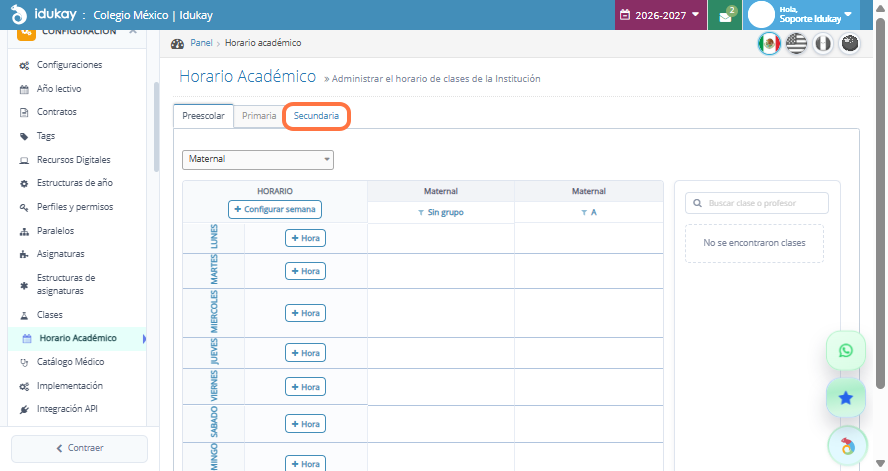Add an Hora to Lunes
This screenshot has width=888, height=471.
[305, 238]
